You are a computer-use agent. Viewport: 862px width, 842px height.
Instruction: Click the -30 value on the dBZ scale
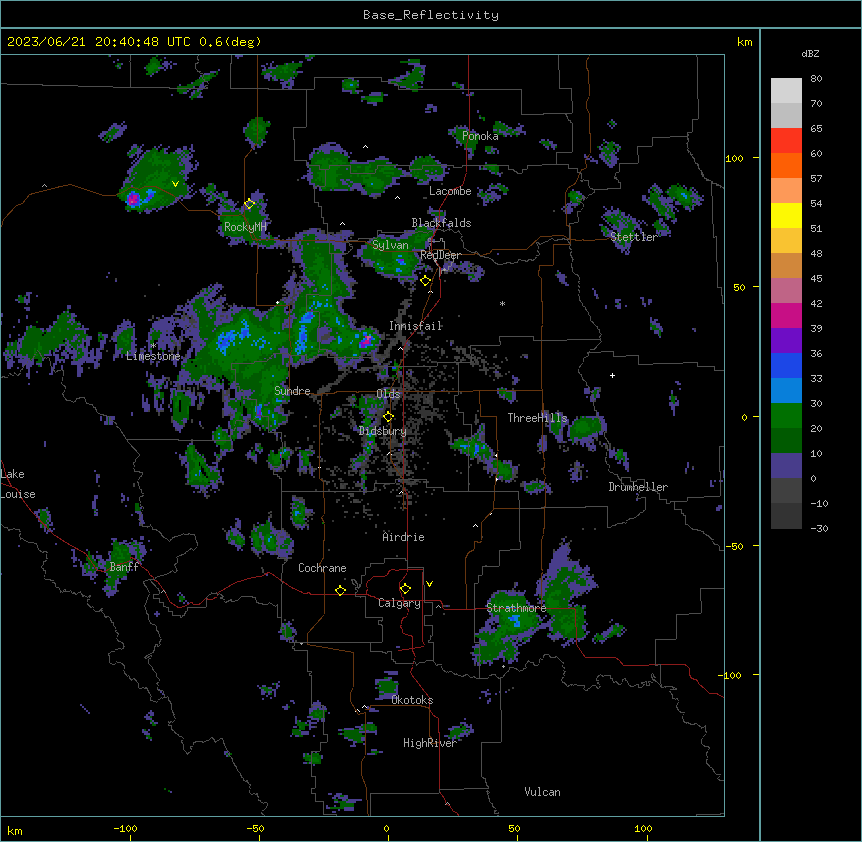pyautogui.click(x=819, y=528)
